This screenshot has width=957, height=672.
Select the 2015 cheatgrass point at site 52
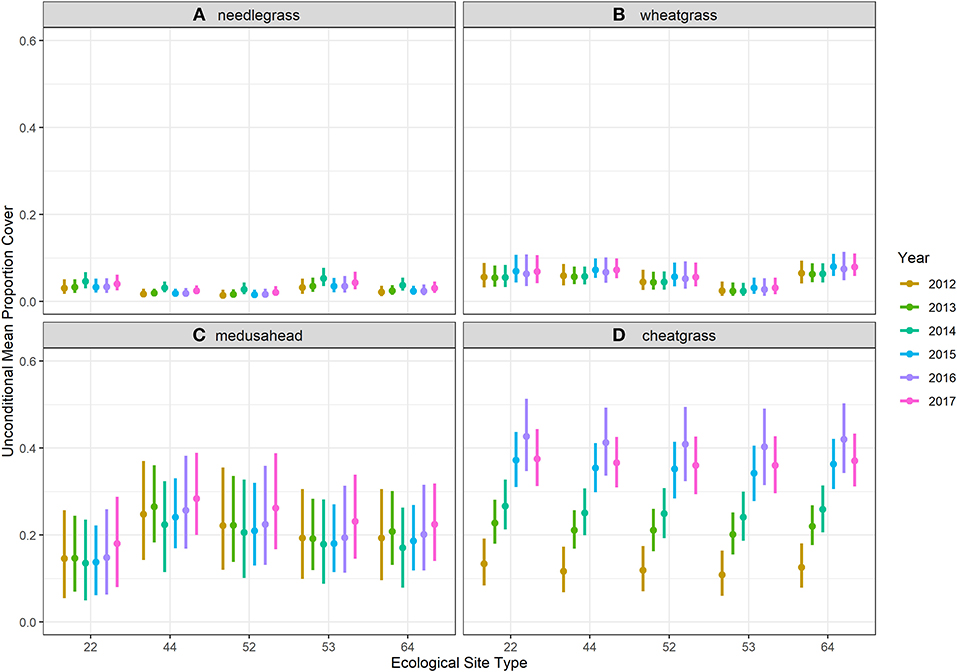click(674, 469)
